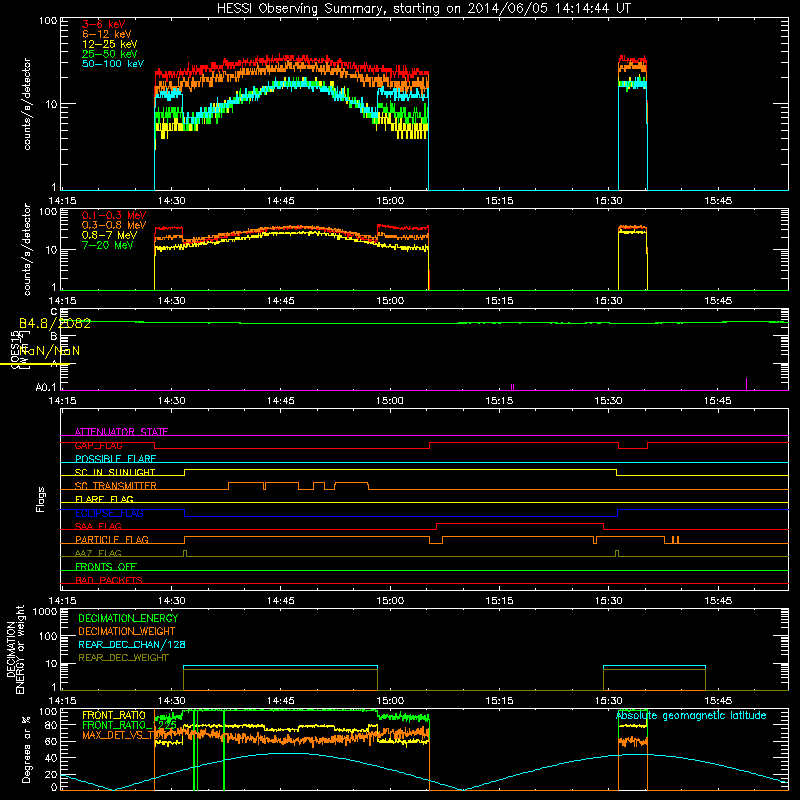Click the yellow '12-25 keV' legend entry
The image size is (800, 800).
tap(109, 44)
